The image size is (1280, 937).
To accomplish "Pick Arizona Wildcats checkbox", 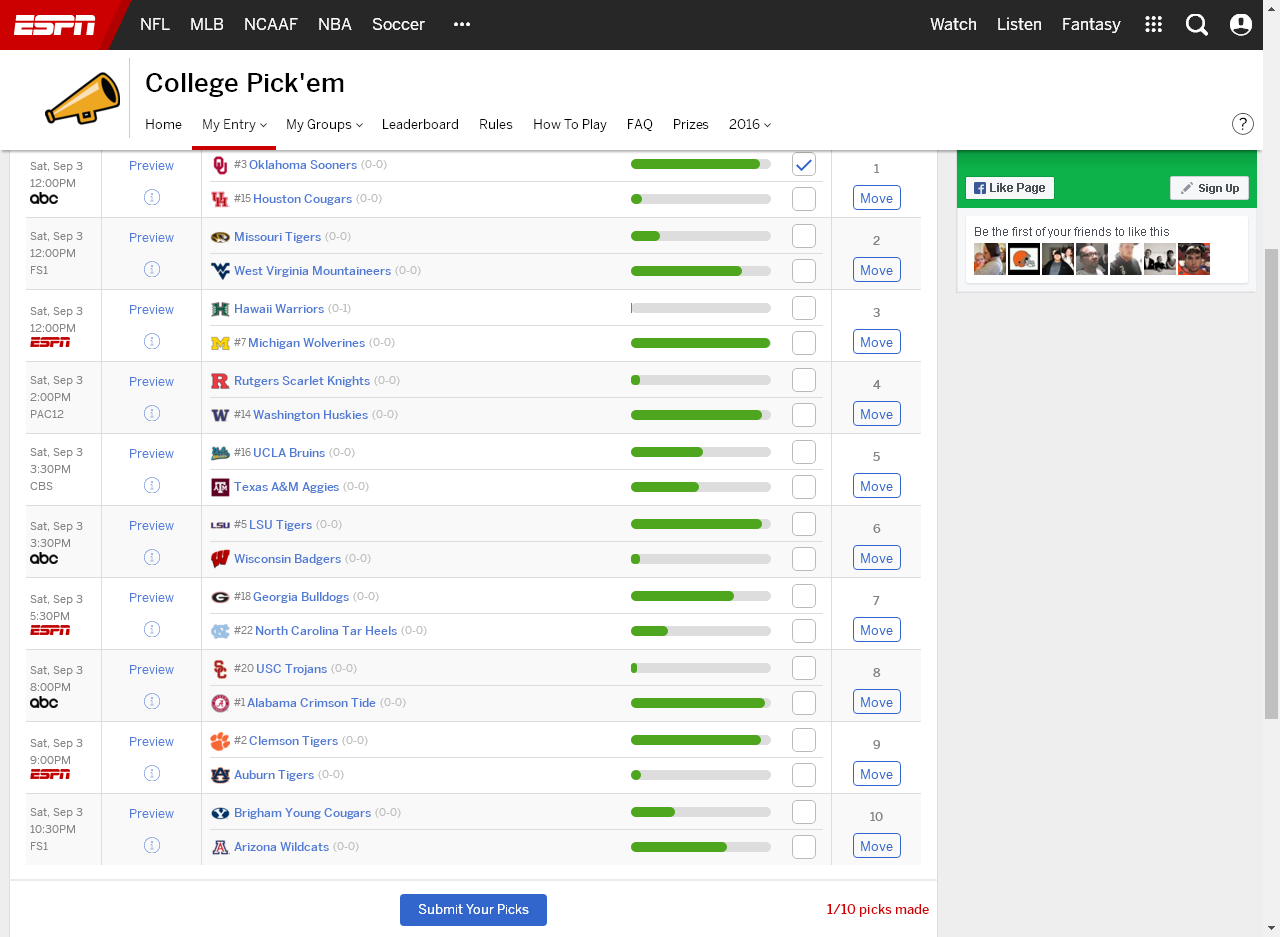I will pyautogui.click(x=804, y=847).
